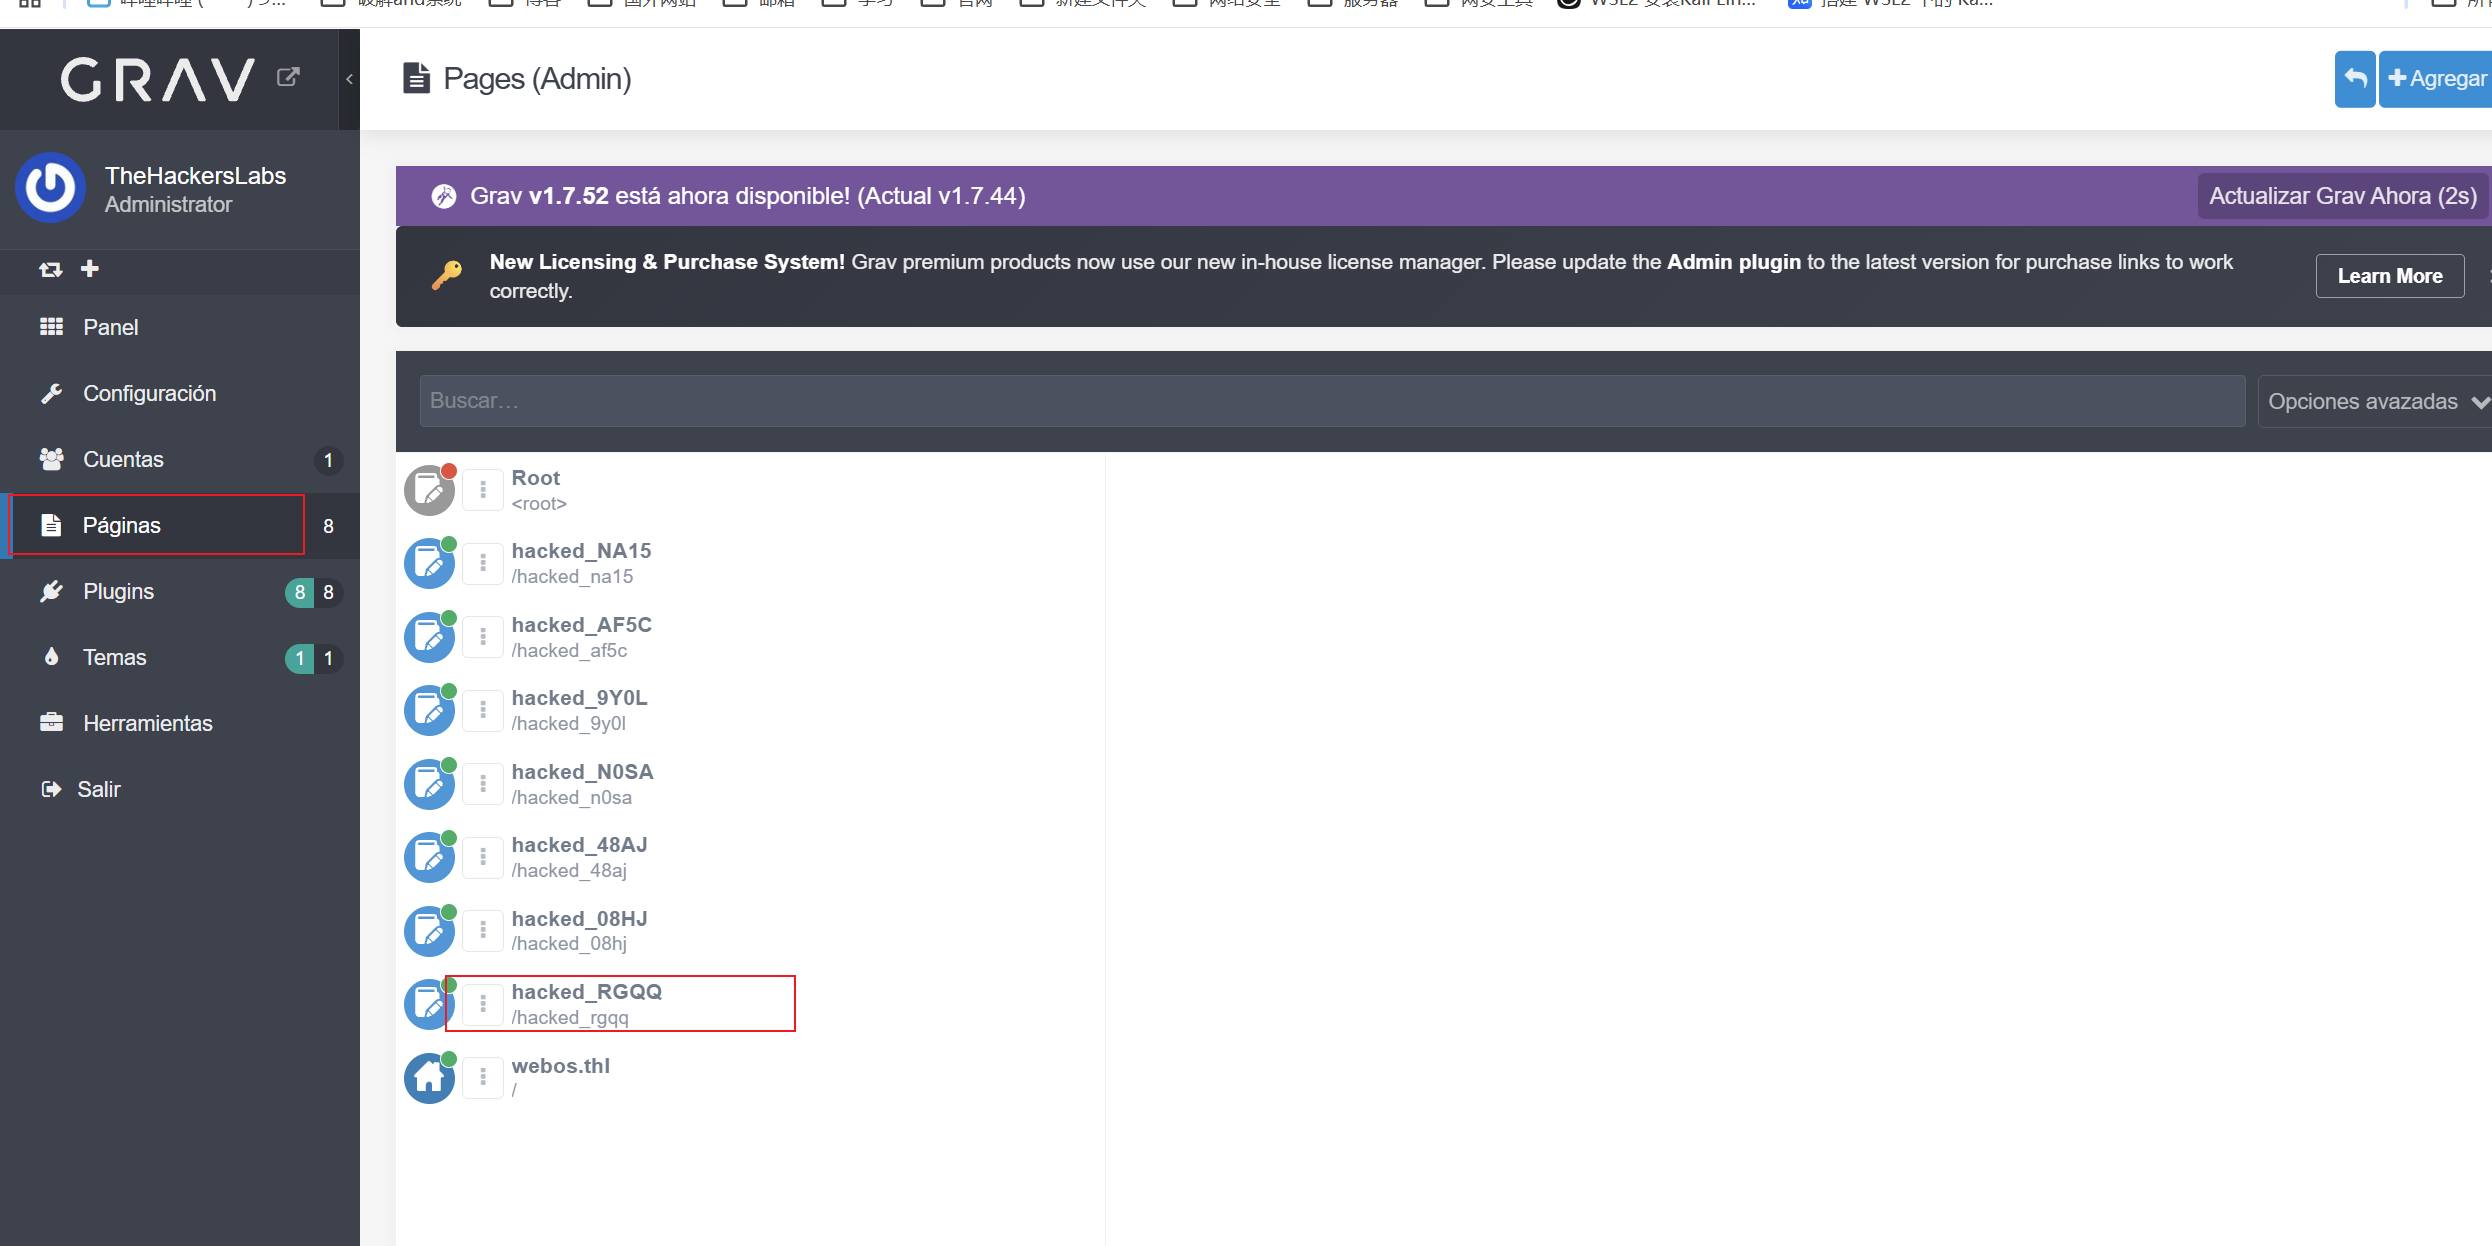2492x1246 pixels.
Task: Click the Pages (Admin) title icon
Action: tap(416, 78)
